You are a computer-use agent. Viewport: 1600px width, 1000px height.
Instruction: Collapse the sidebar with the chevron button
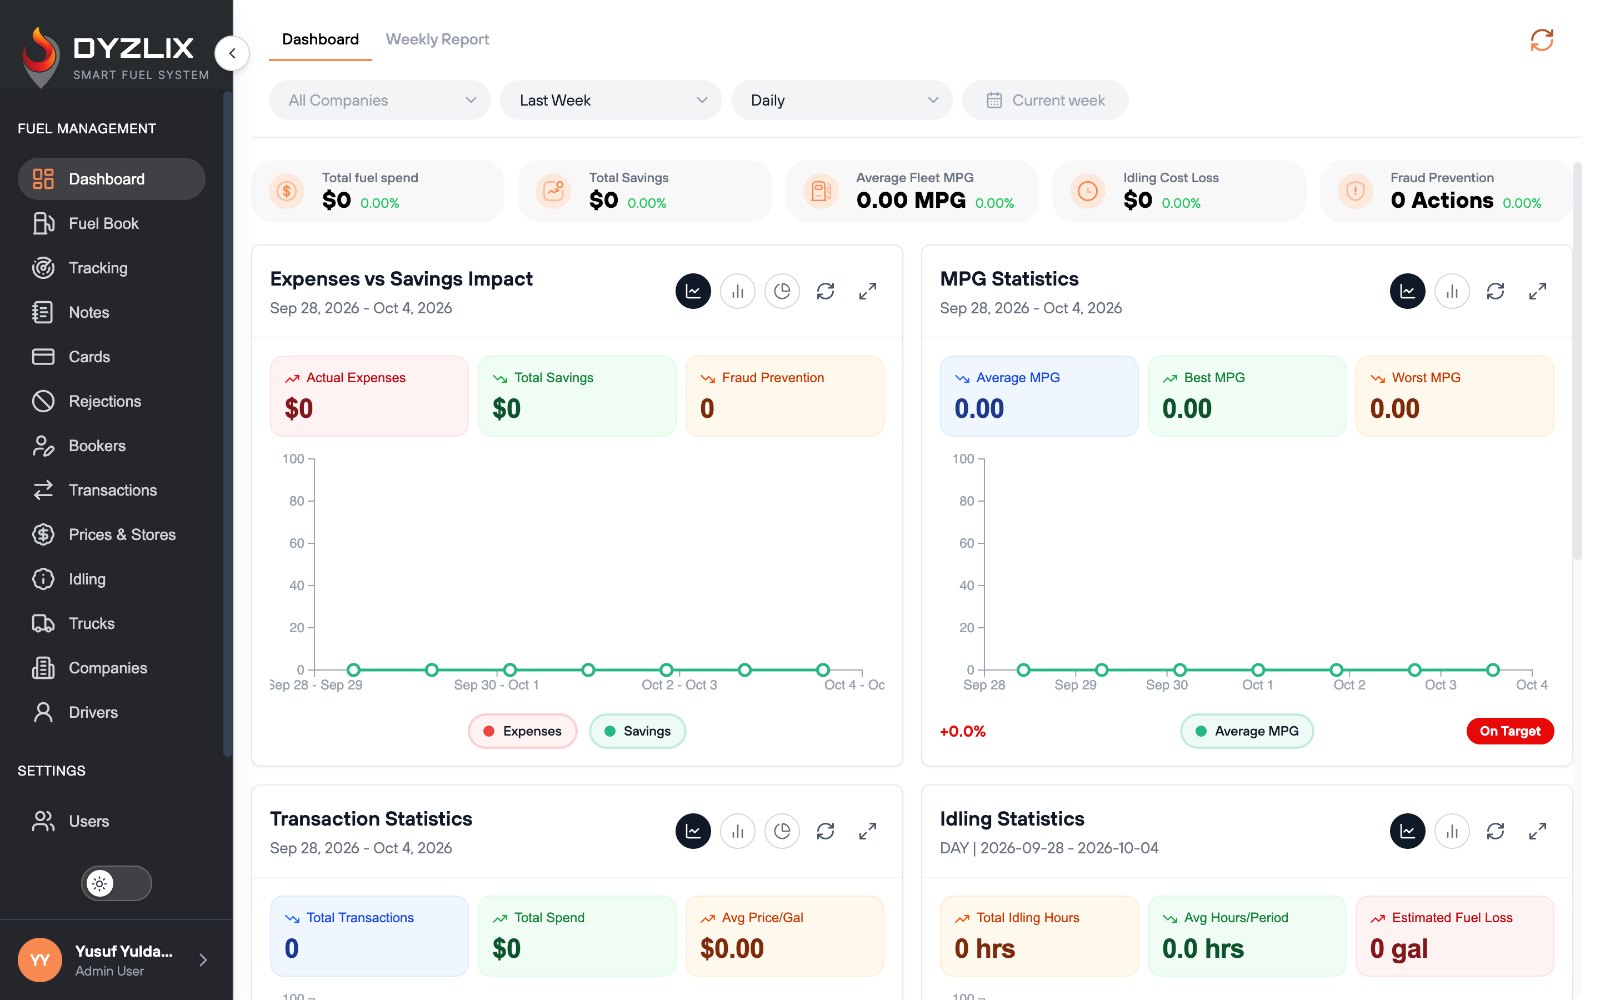(232, 53)
